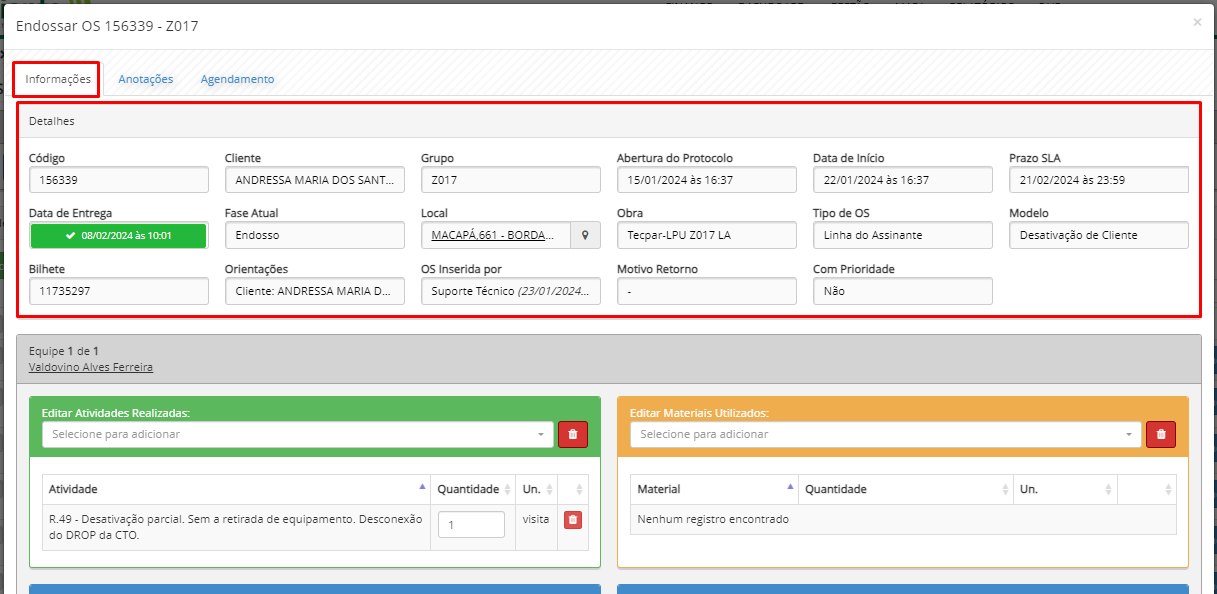This screenshot has width=1217, height=594.
Task: Switch to the Anotações tab
Action: (x=146, y=79)
